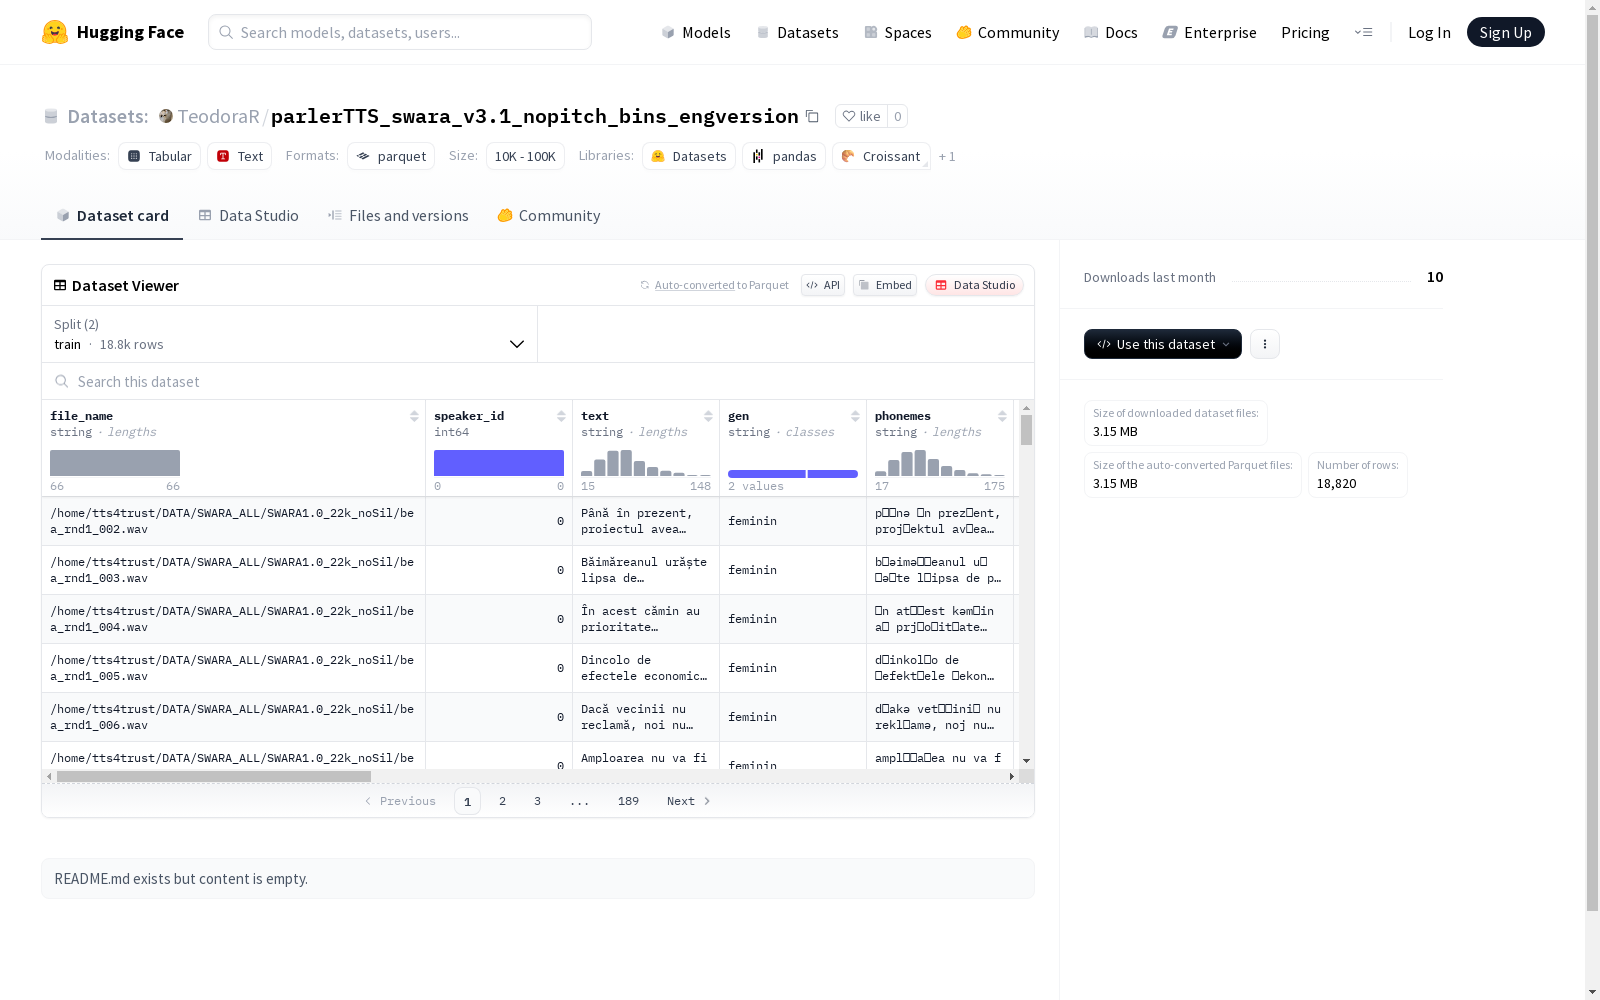Image resolution: width=1600 pixels, height=1000 pixels.
Task: Open Spaces in the top navigation
Action: 897,32
